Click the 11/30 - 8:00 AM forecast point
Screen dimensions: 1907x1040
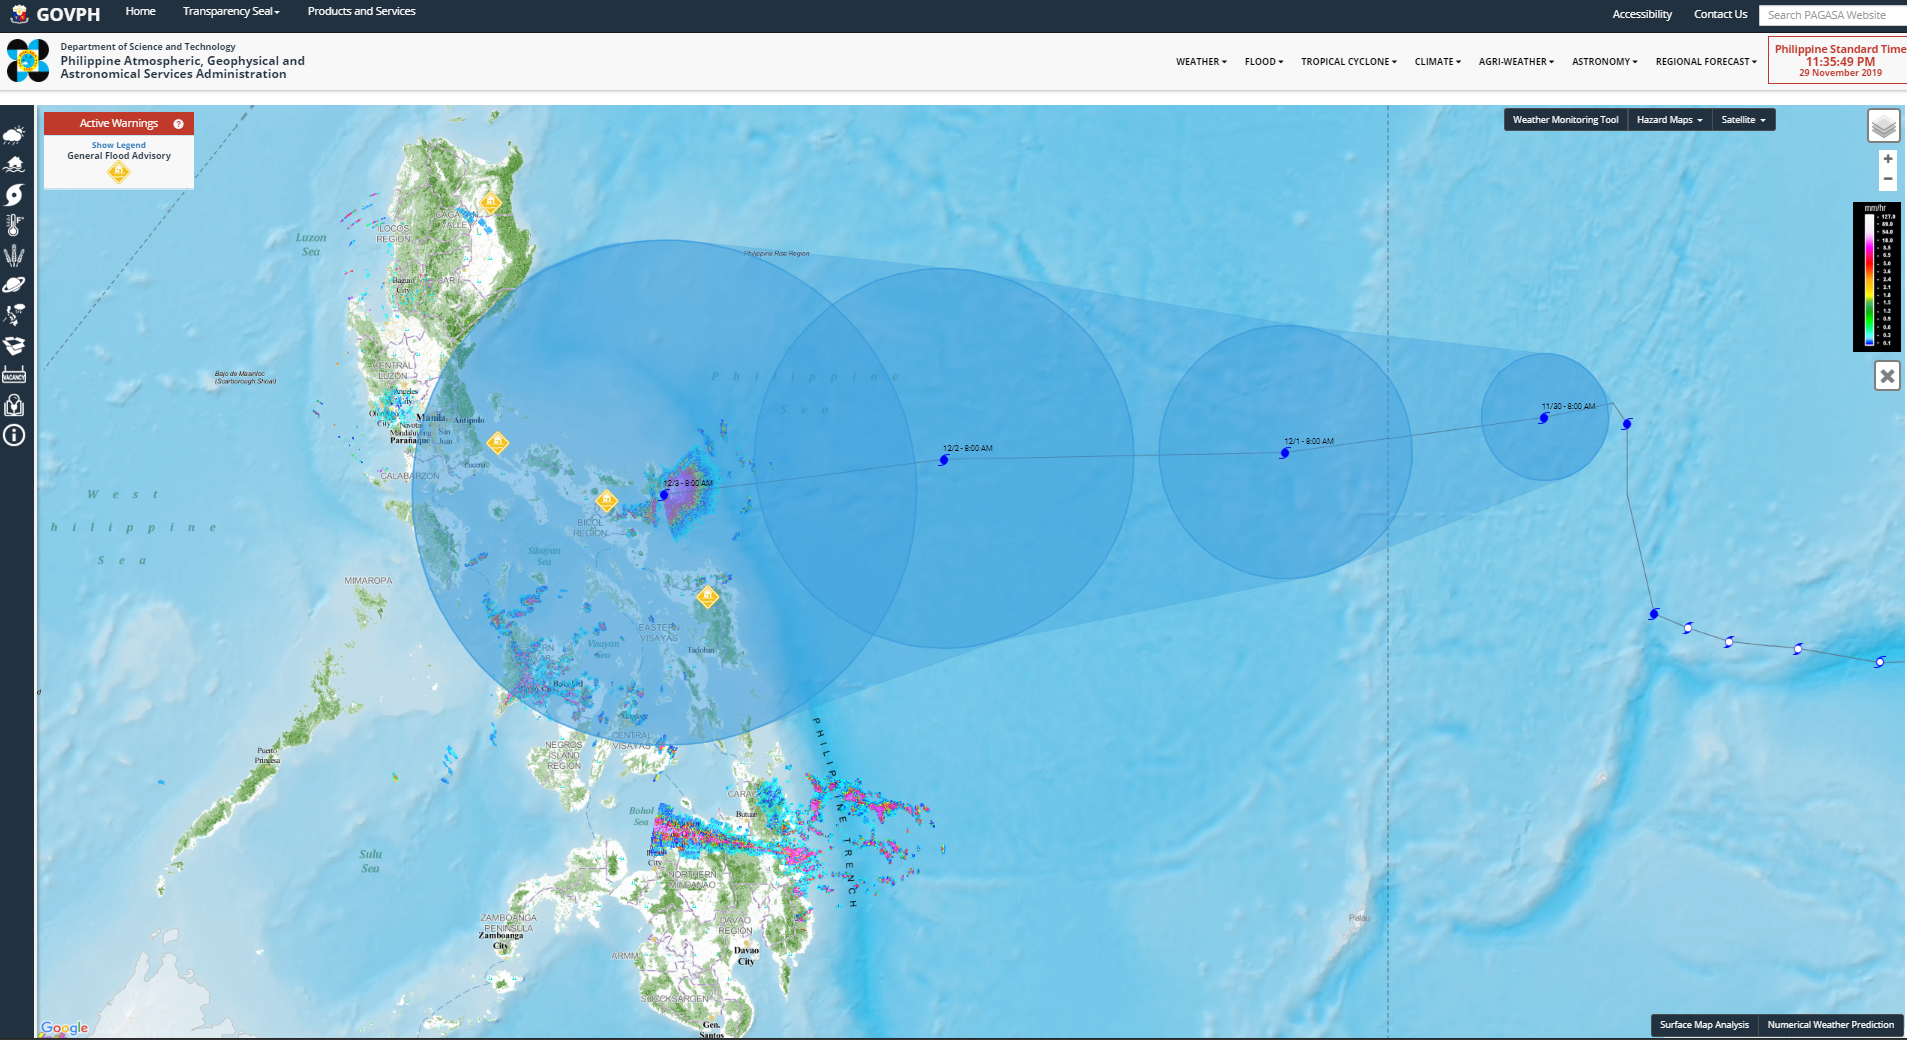coord(1544,418)
